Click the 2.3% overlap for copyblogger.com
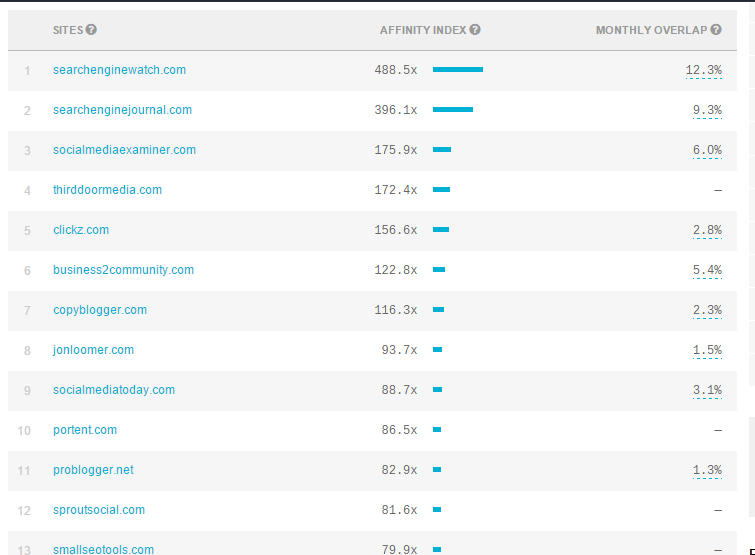Screen dimensions: 755x555 click(x=707, y=310)
